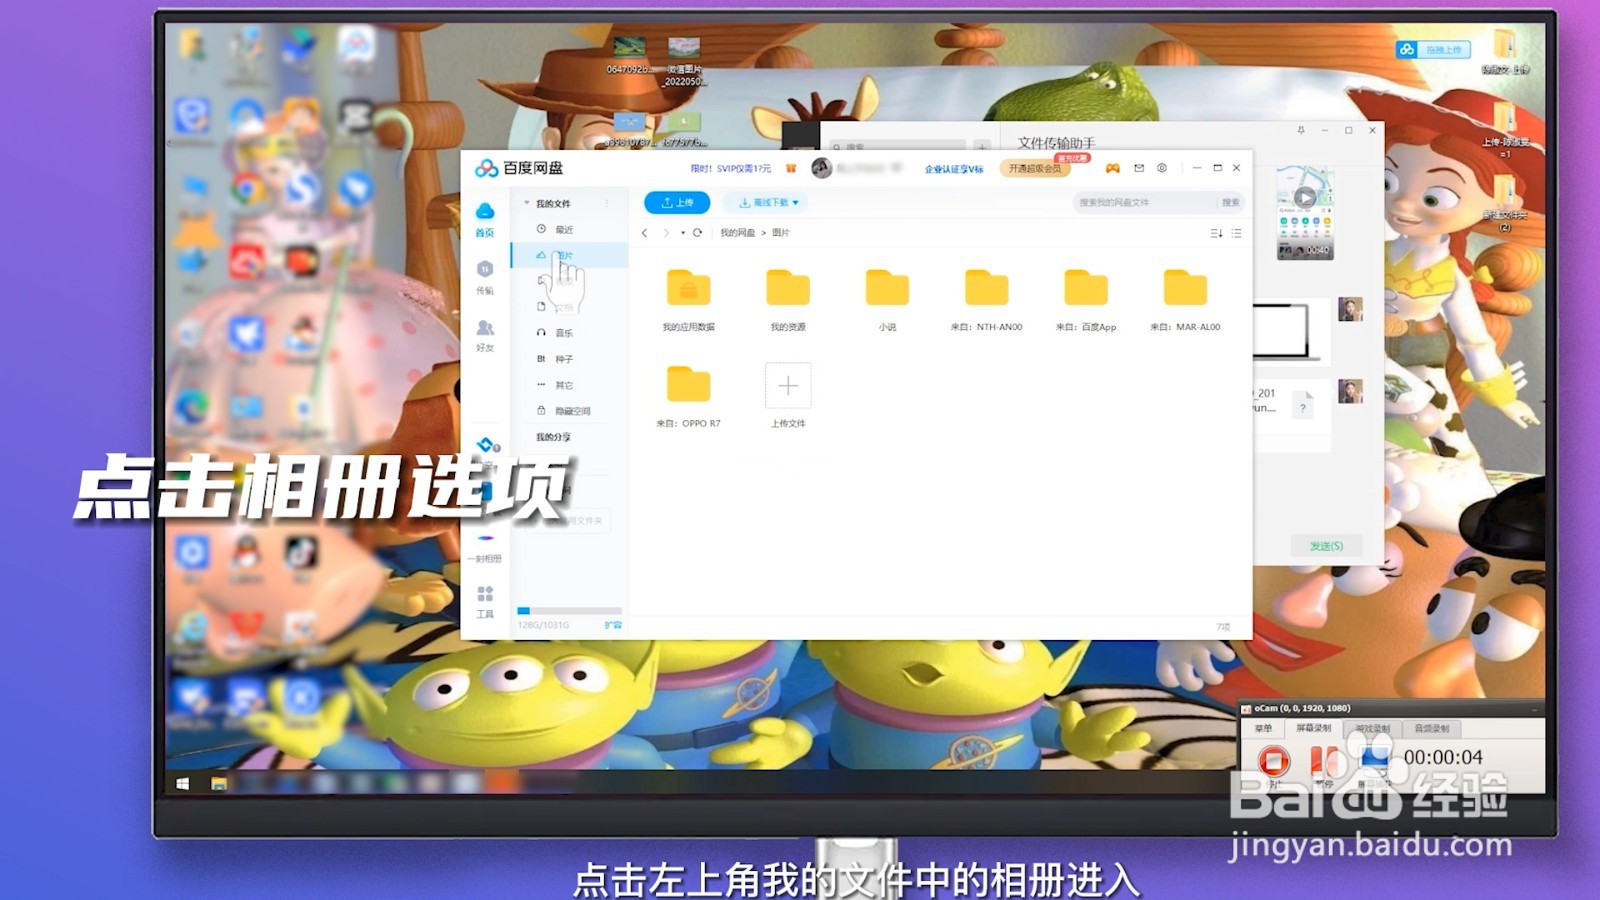The image size is (1600, 900).
Task: Open the 我的资源 folder
Action: pos(788,299)
